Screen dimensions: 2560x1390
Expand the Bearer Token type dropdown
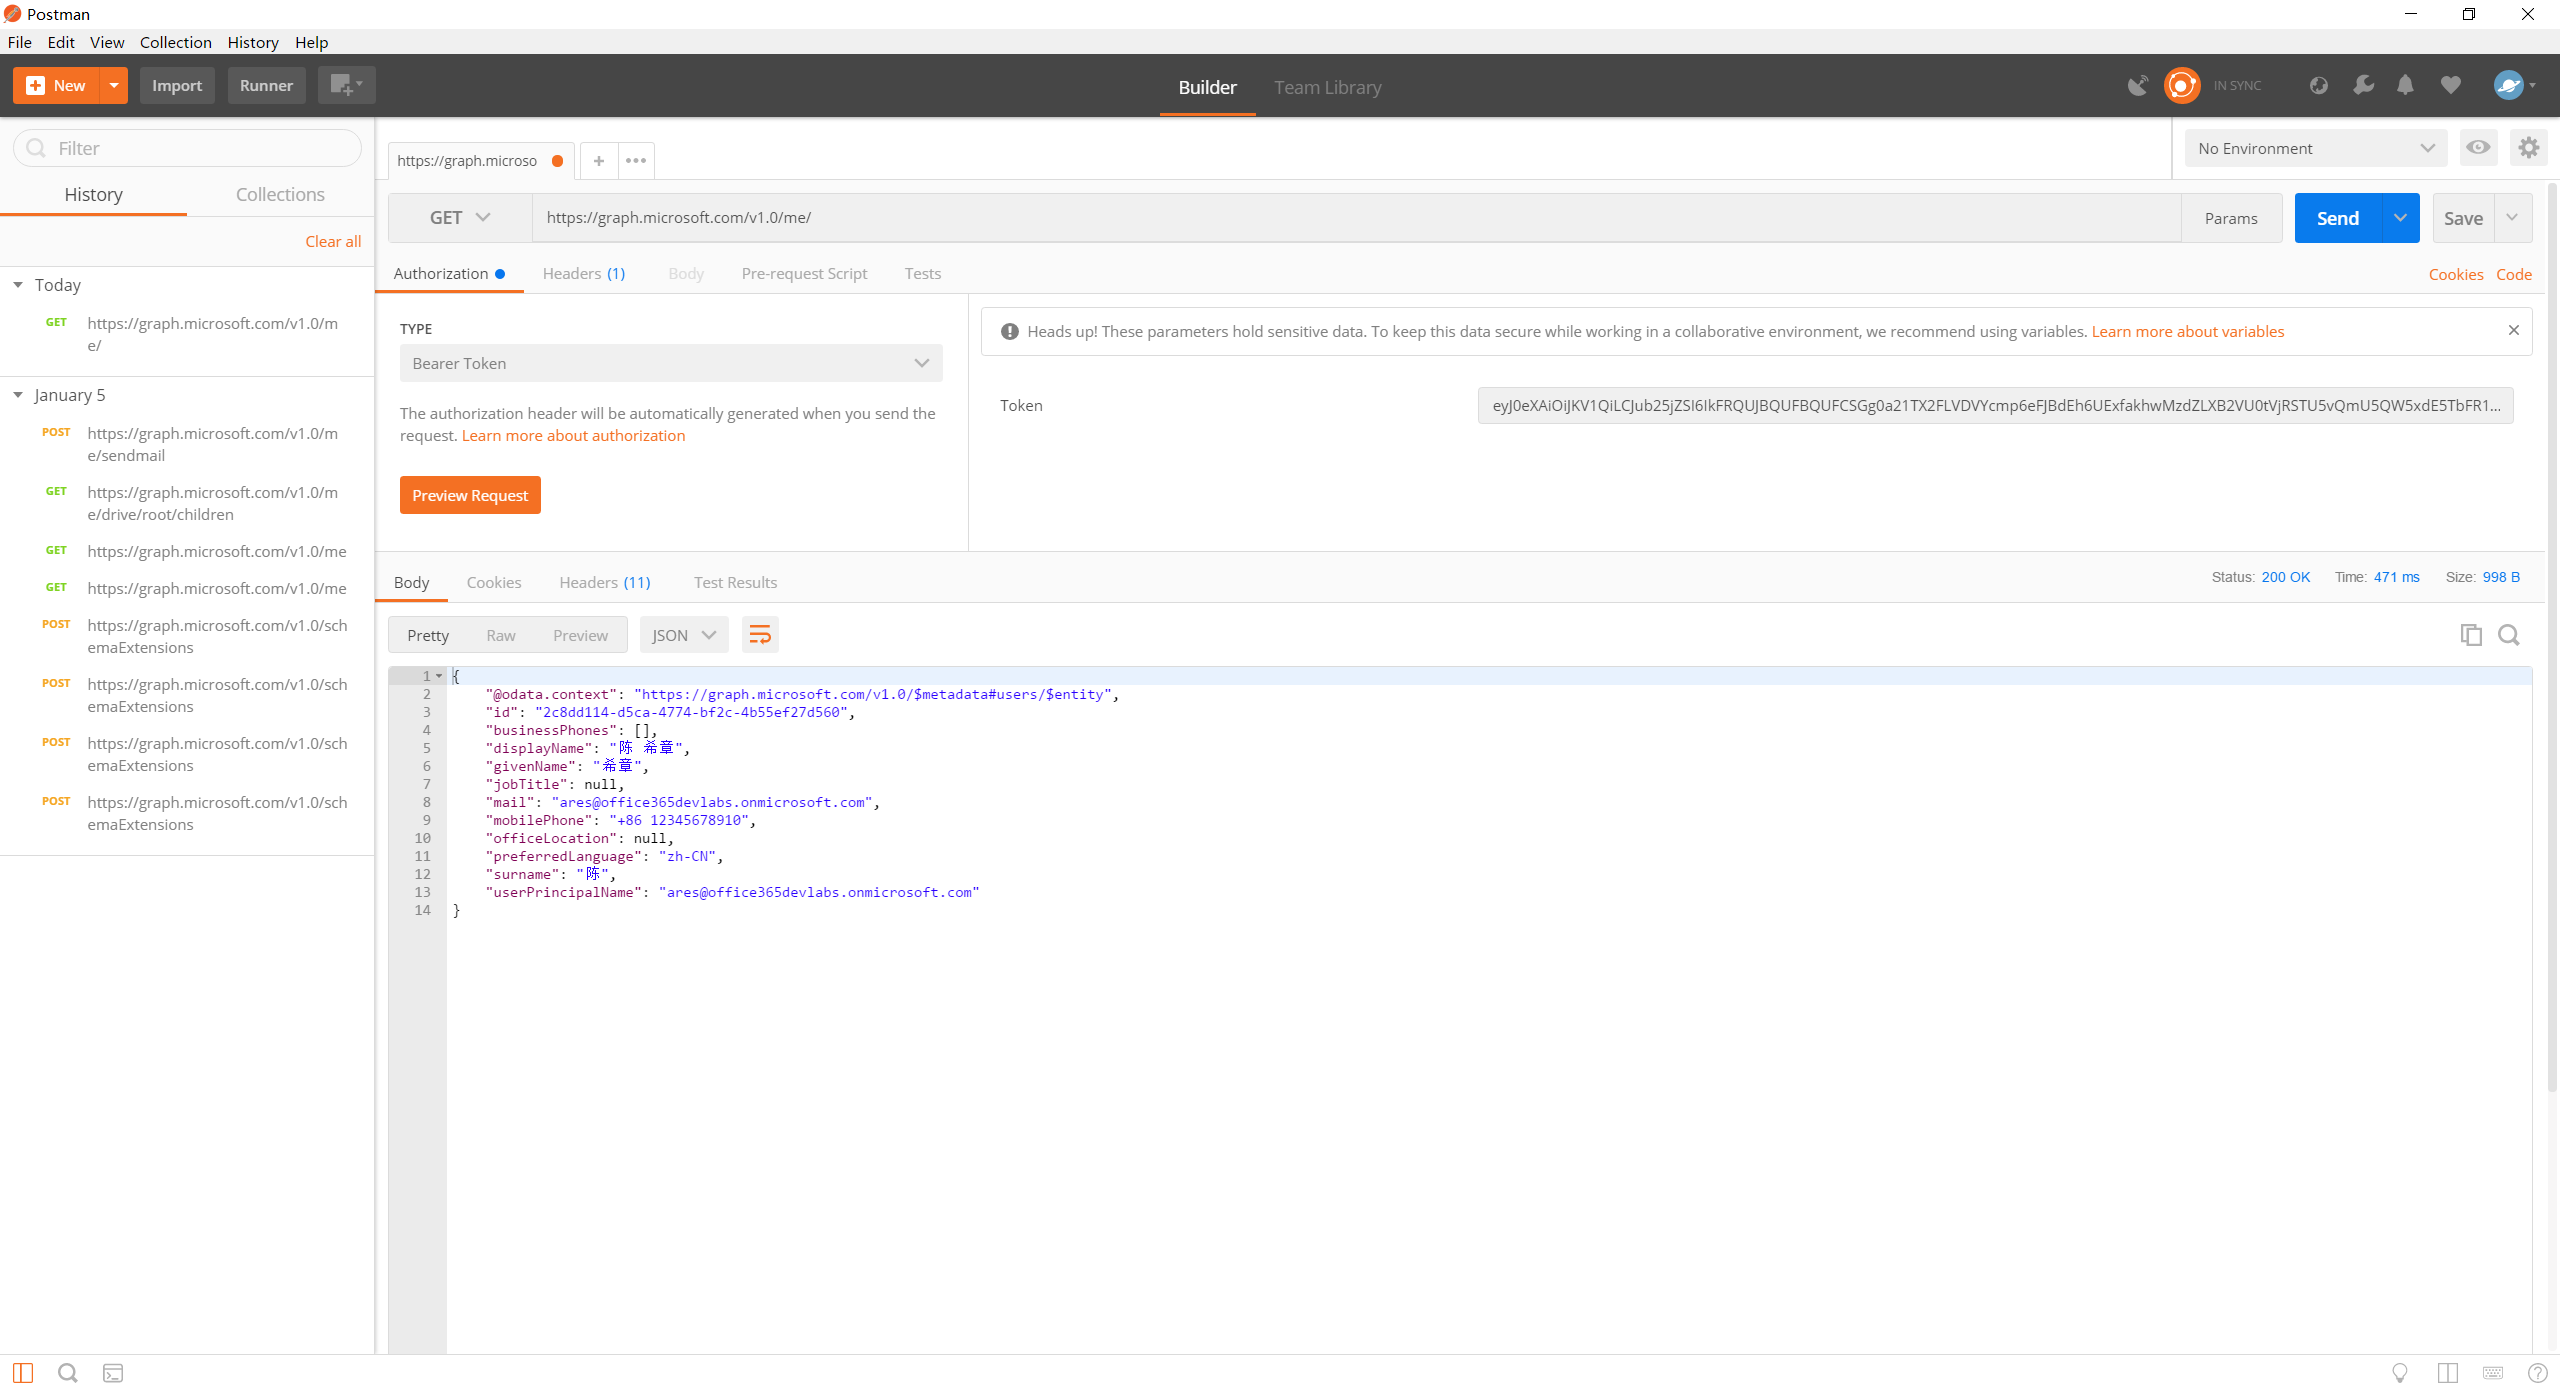click(670, 363)
